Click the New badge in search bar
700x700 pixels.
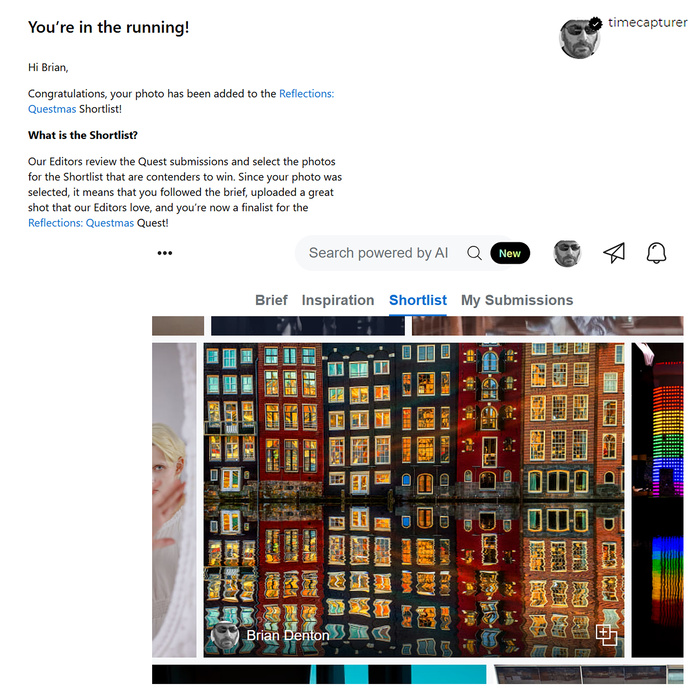[x=510, y=253]
